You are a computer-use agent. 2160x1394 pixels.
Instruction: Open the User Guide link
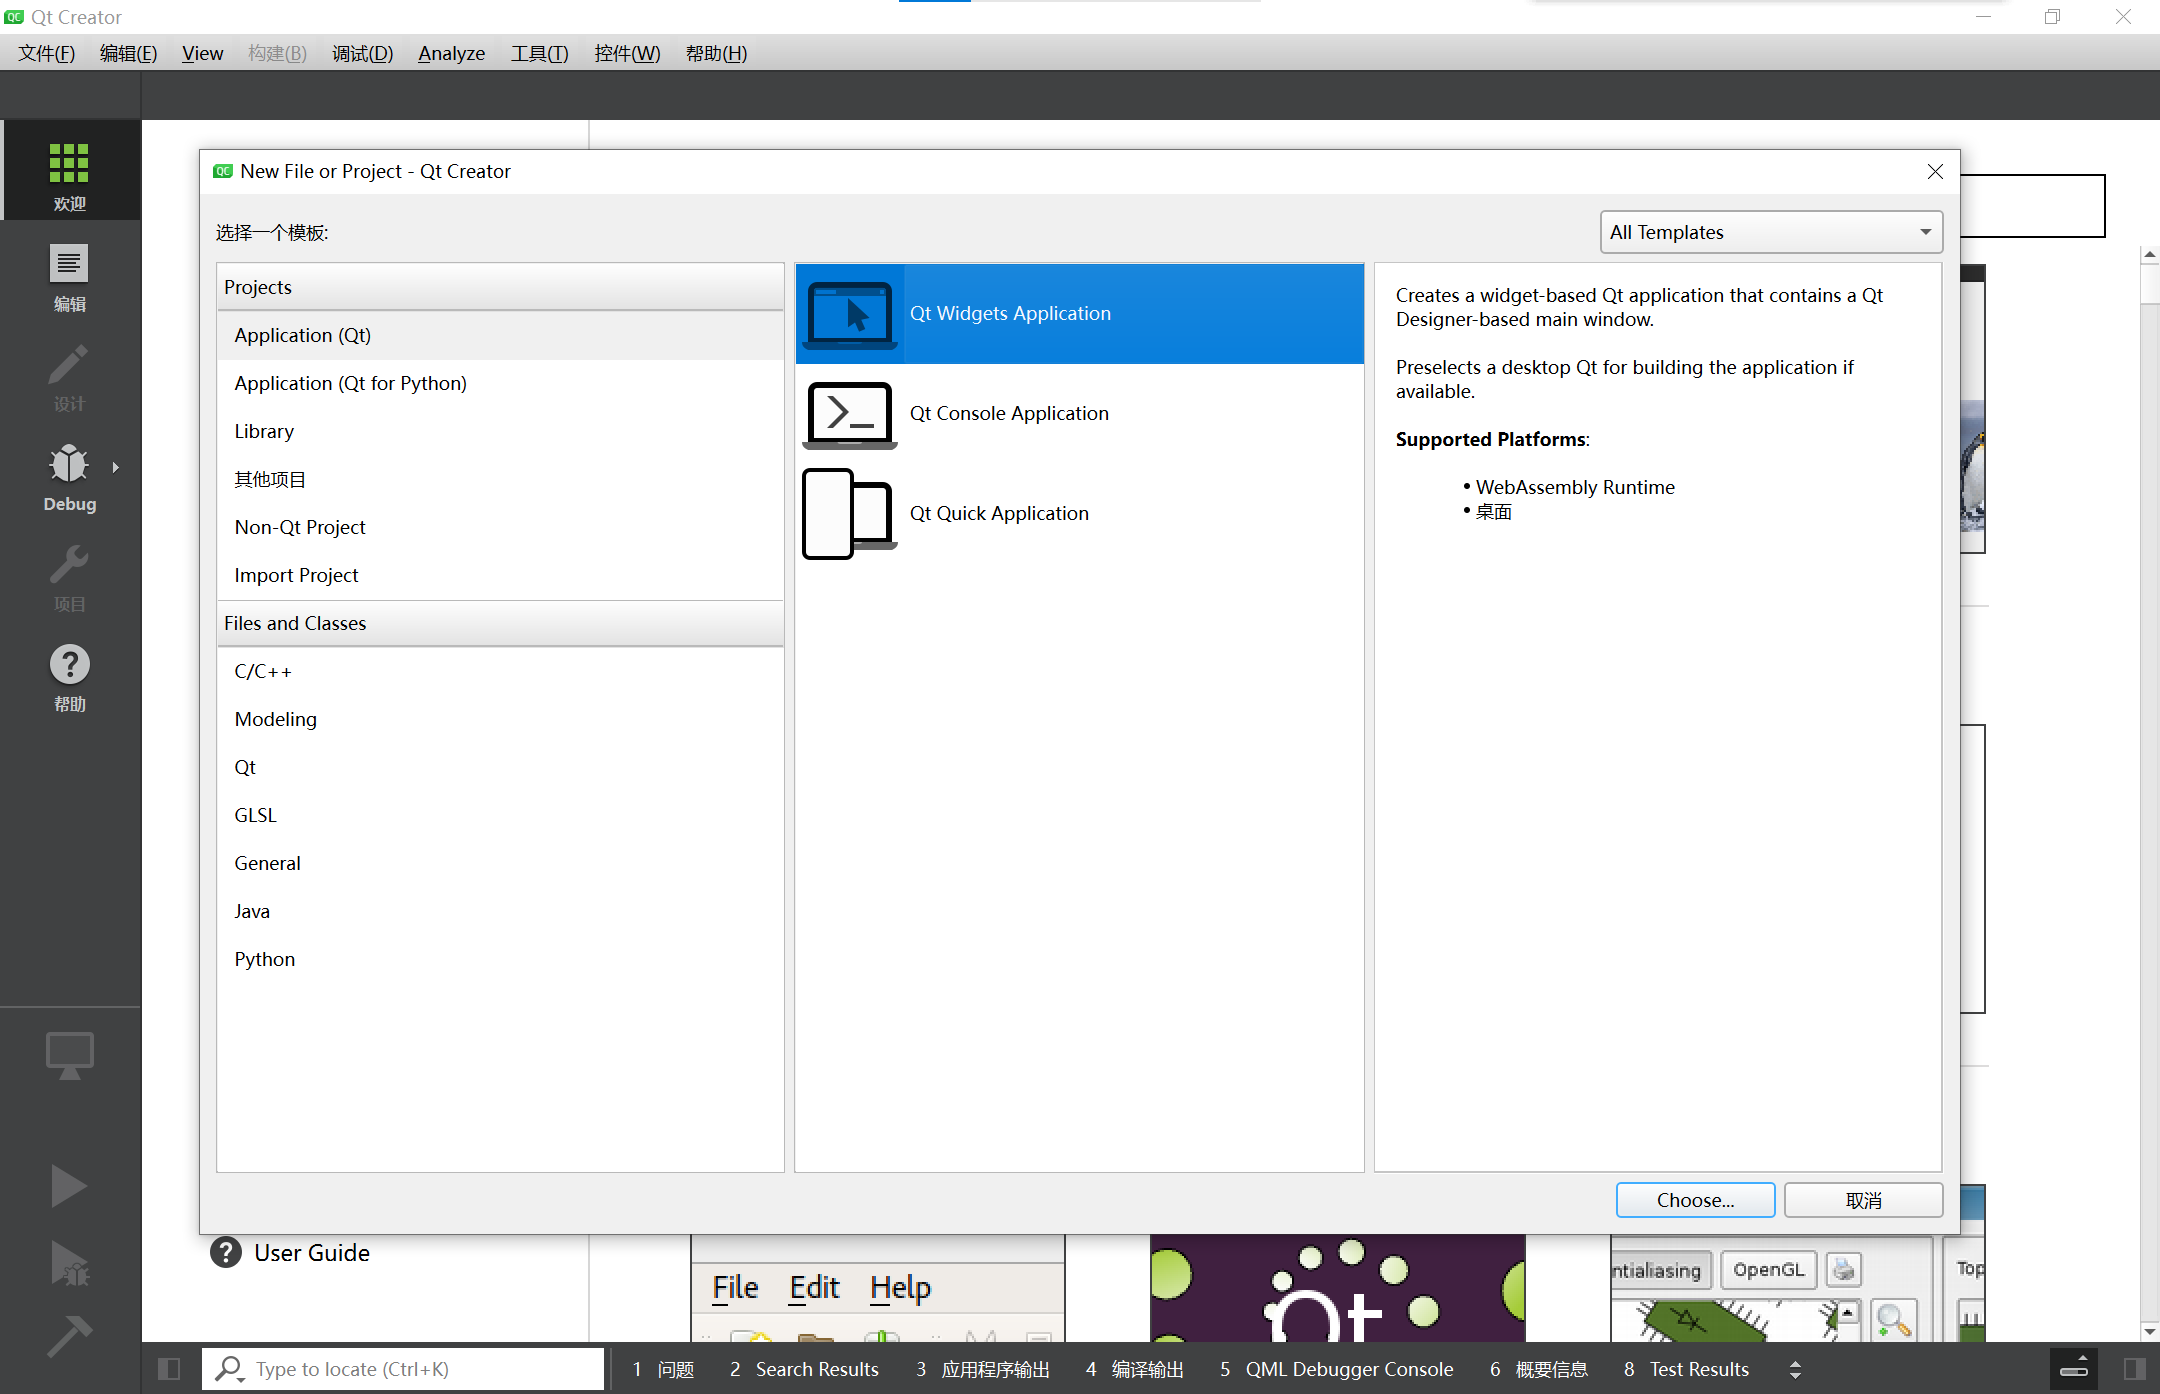(x=312, y=1252)
